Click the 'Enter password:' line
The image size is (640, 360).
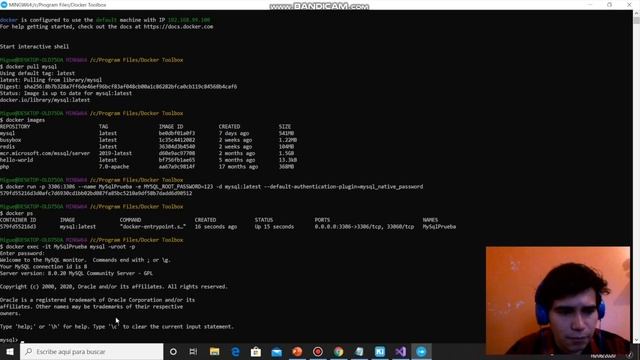[x=22, y=253]
